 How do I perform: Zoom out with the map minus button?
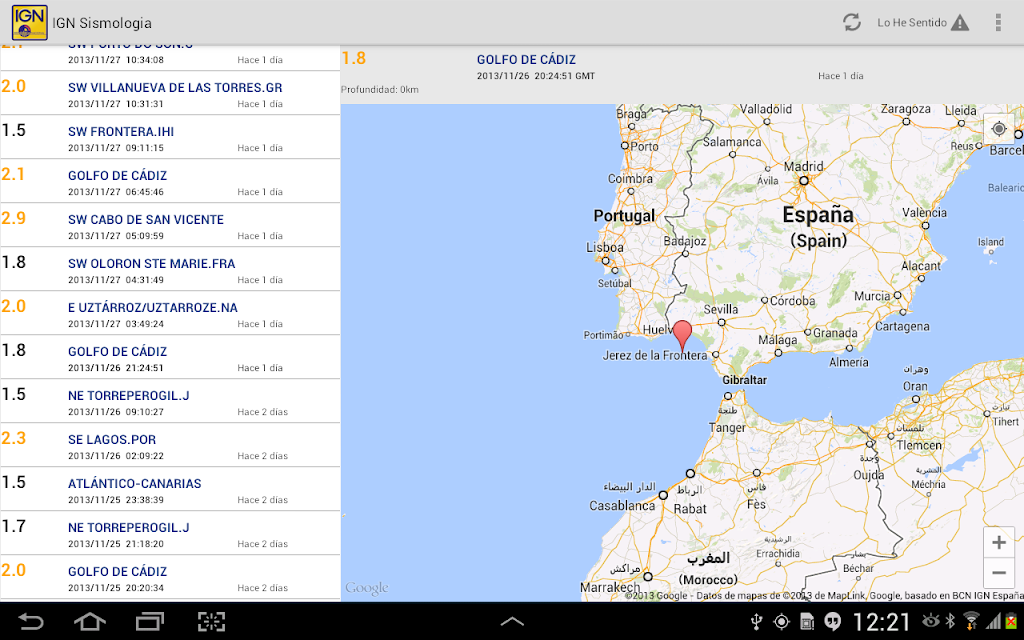(999, 573)
